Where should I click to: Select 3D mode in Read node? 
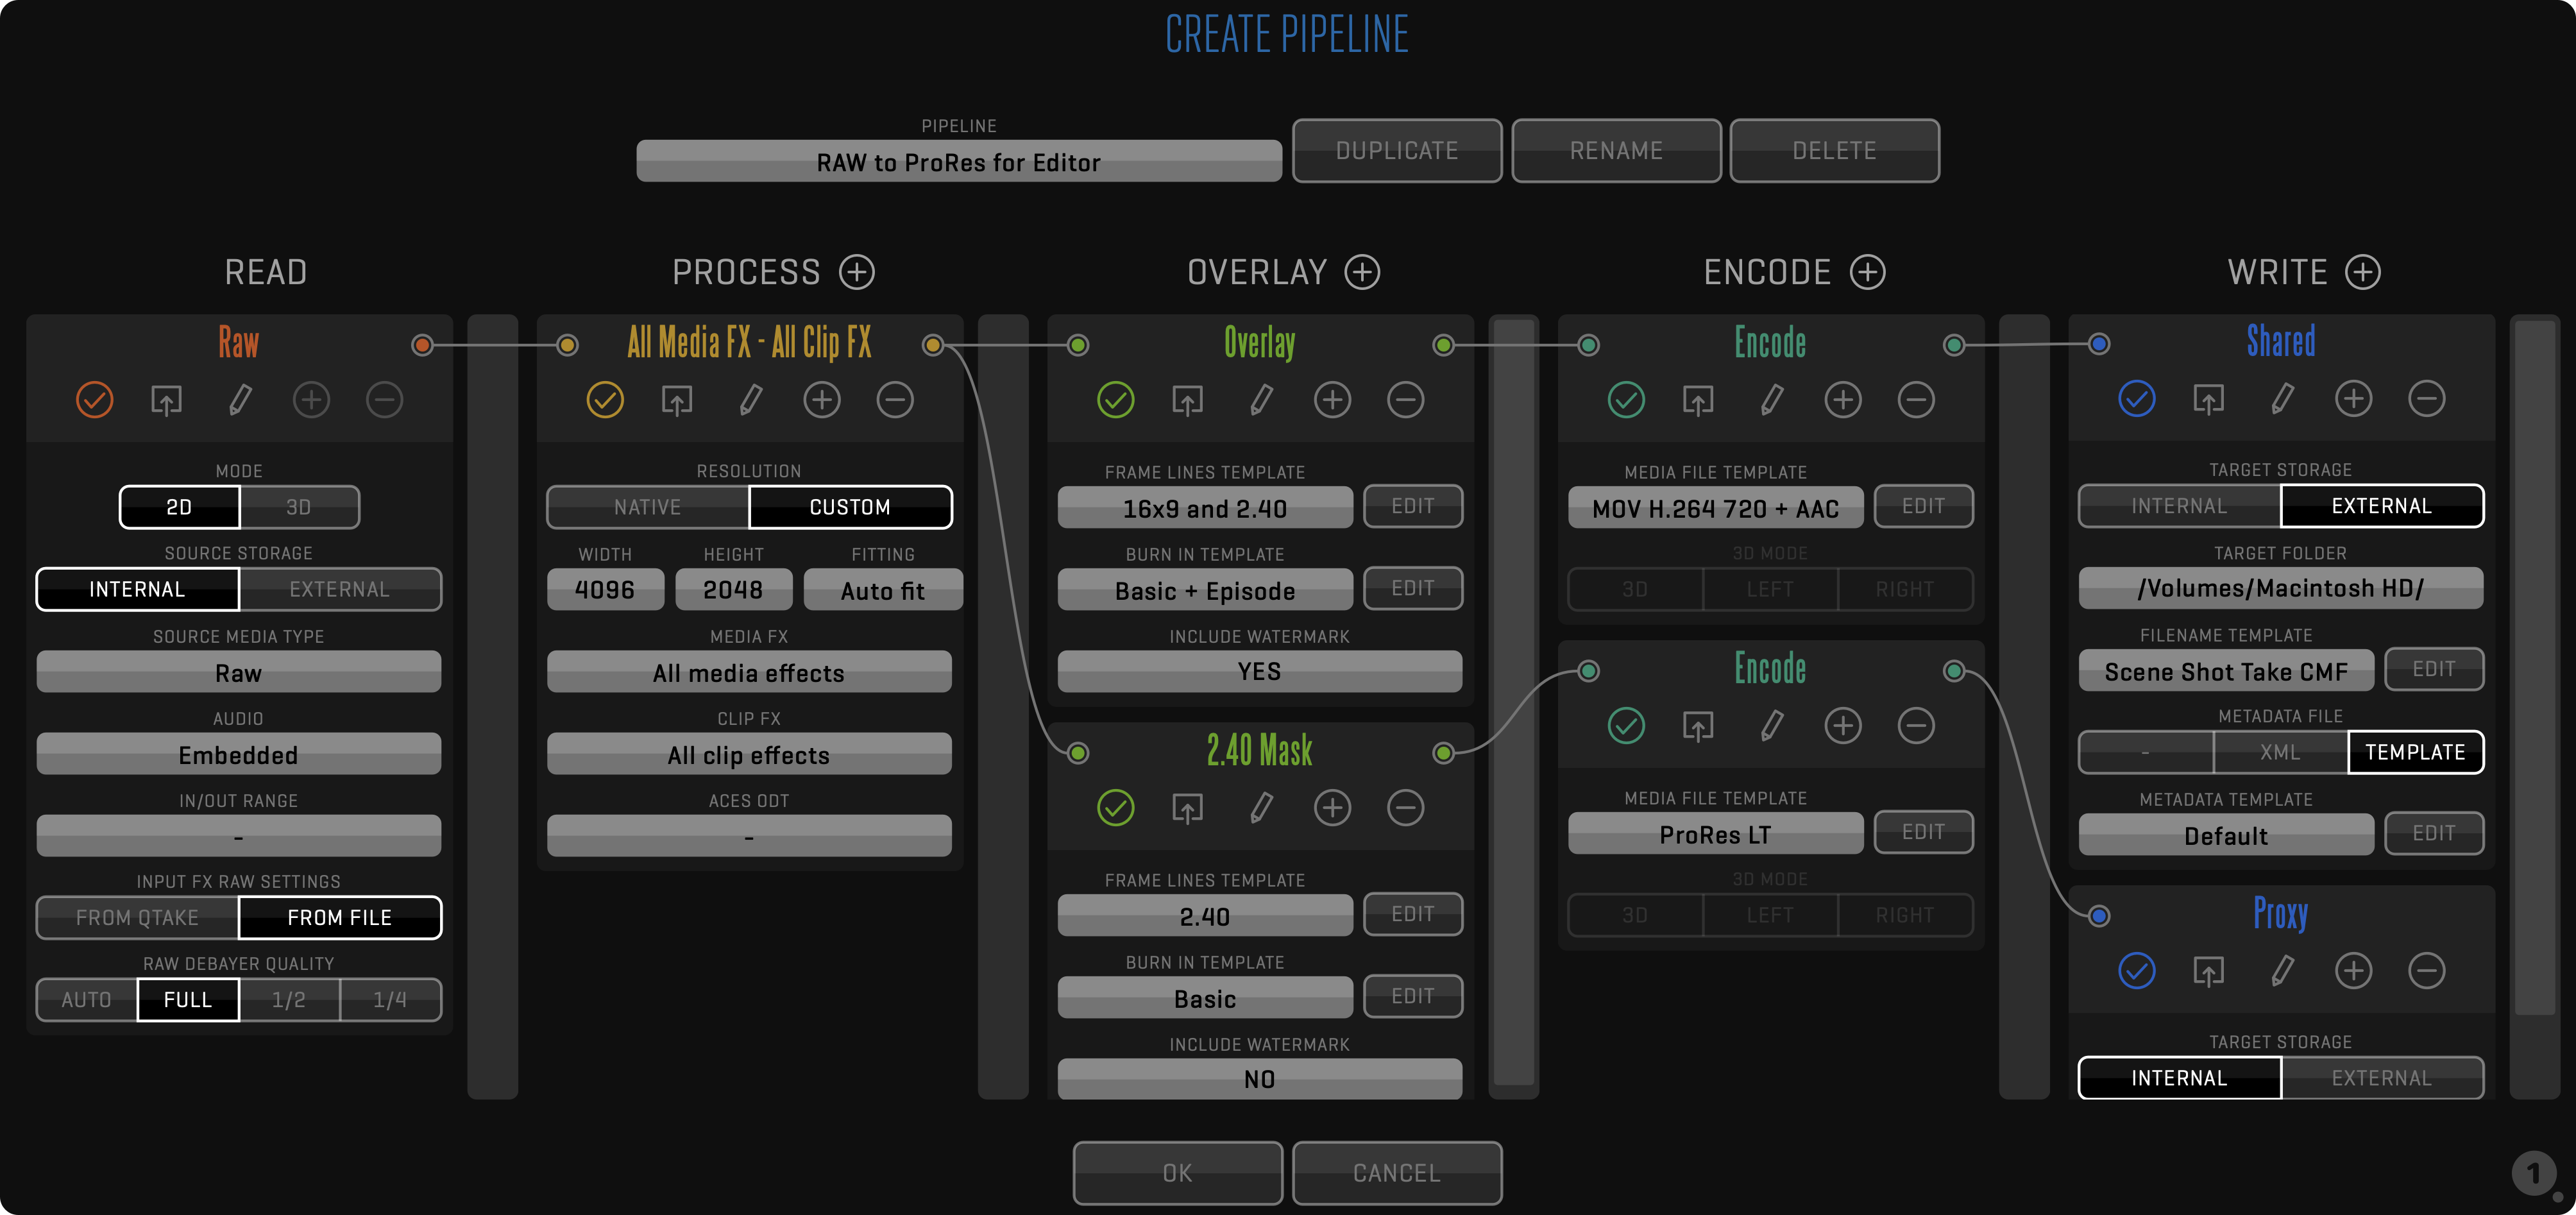(299, 507)
